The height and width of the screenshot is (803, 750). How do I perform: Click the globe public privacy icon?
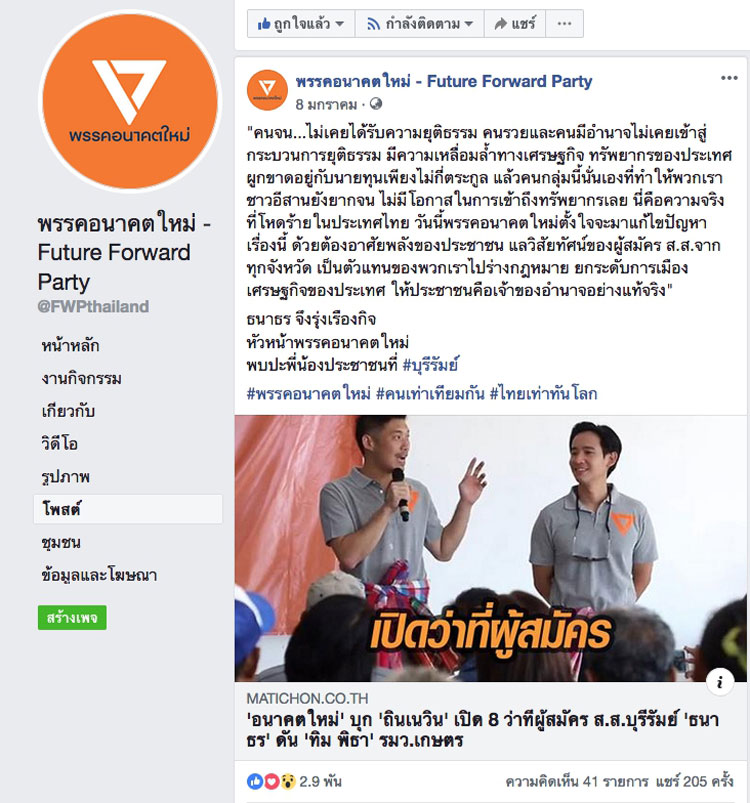(x=376, y=104)
